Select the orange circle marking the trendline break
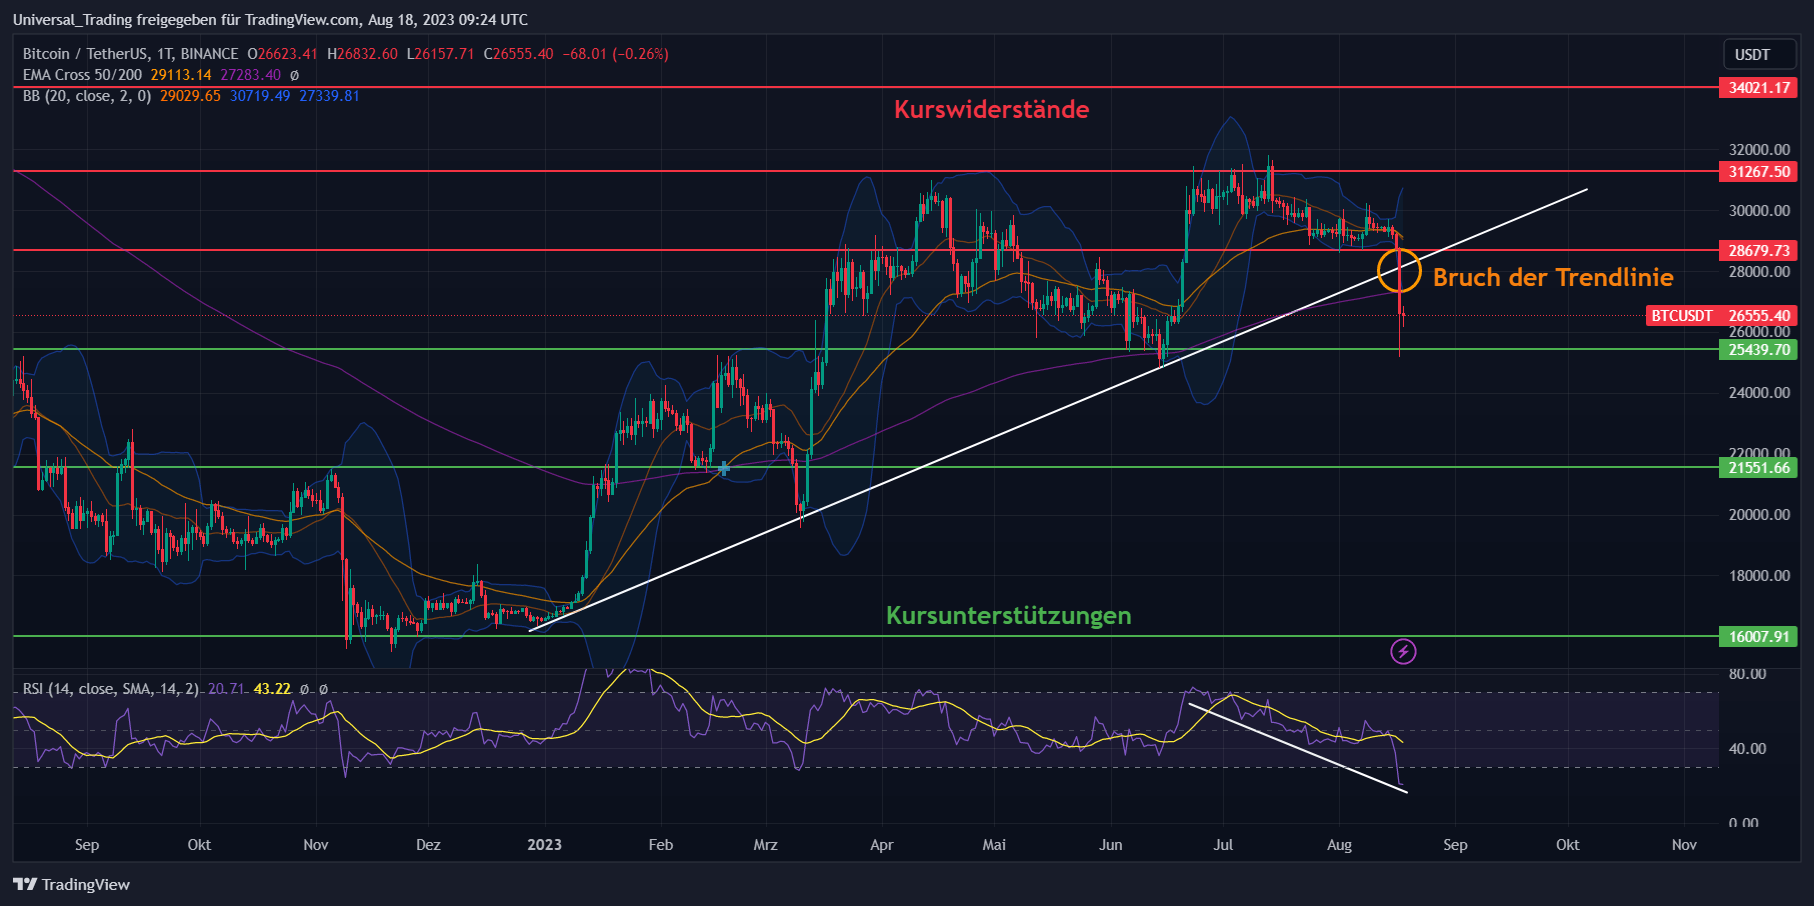The image size is (1814, 906). [1399, 269]
